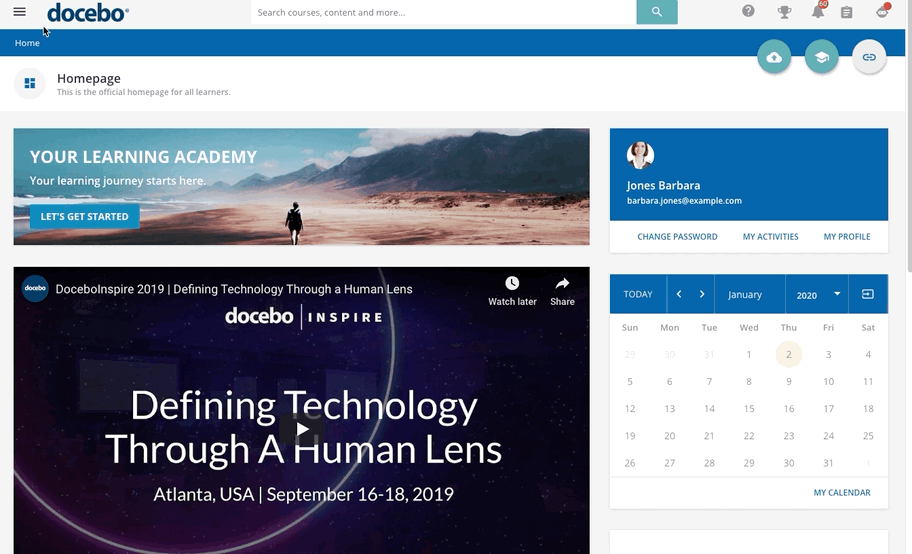Click the cloud upload round button

774,57
